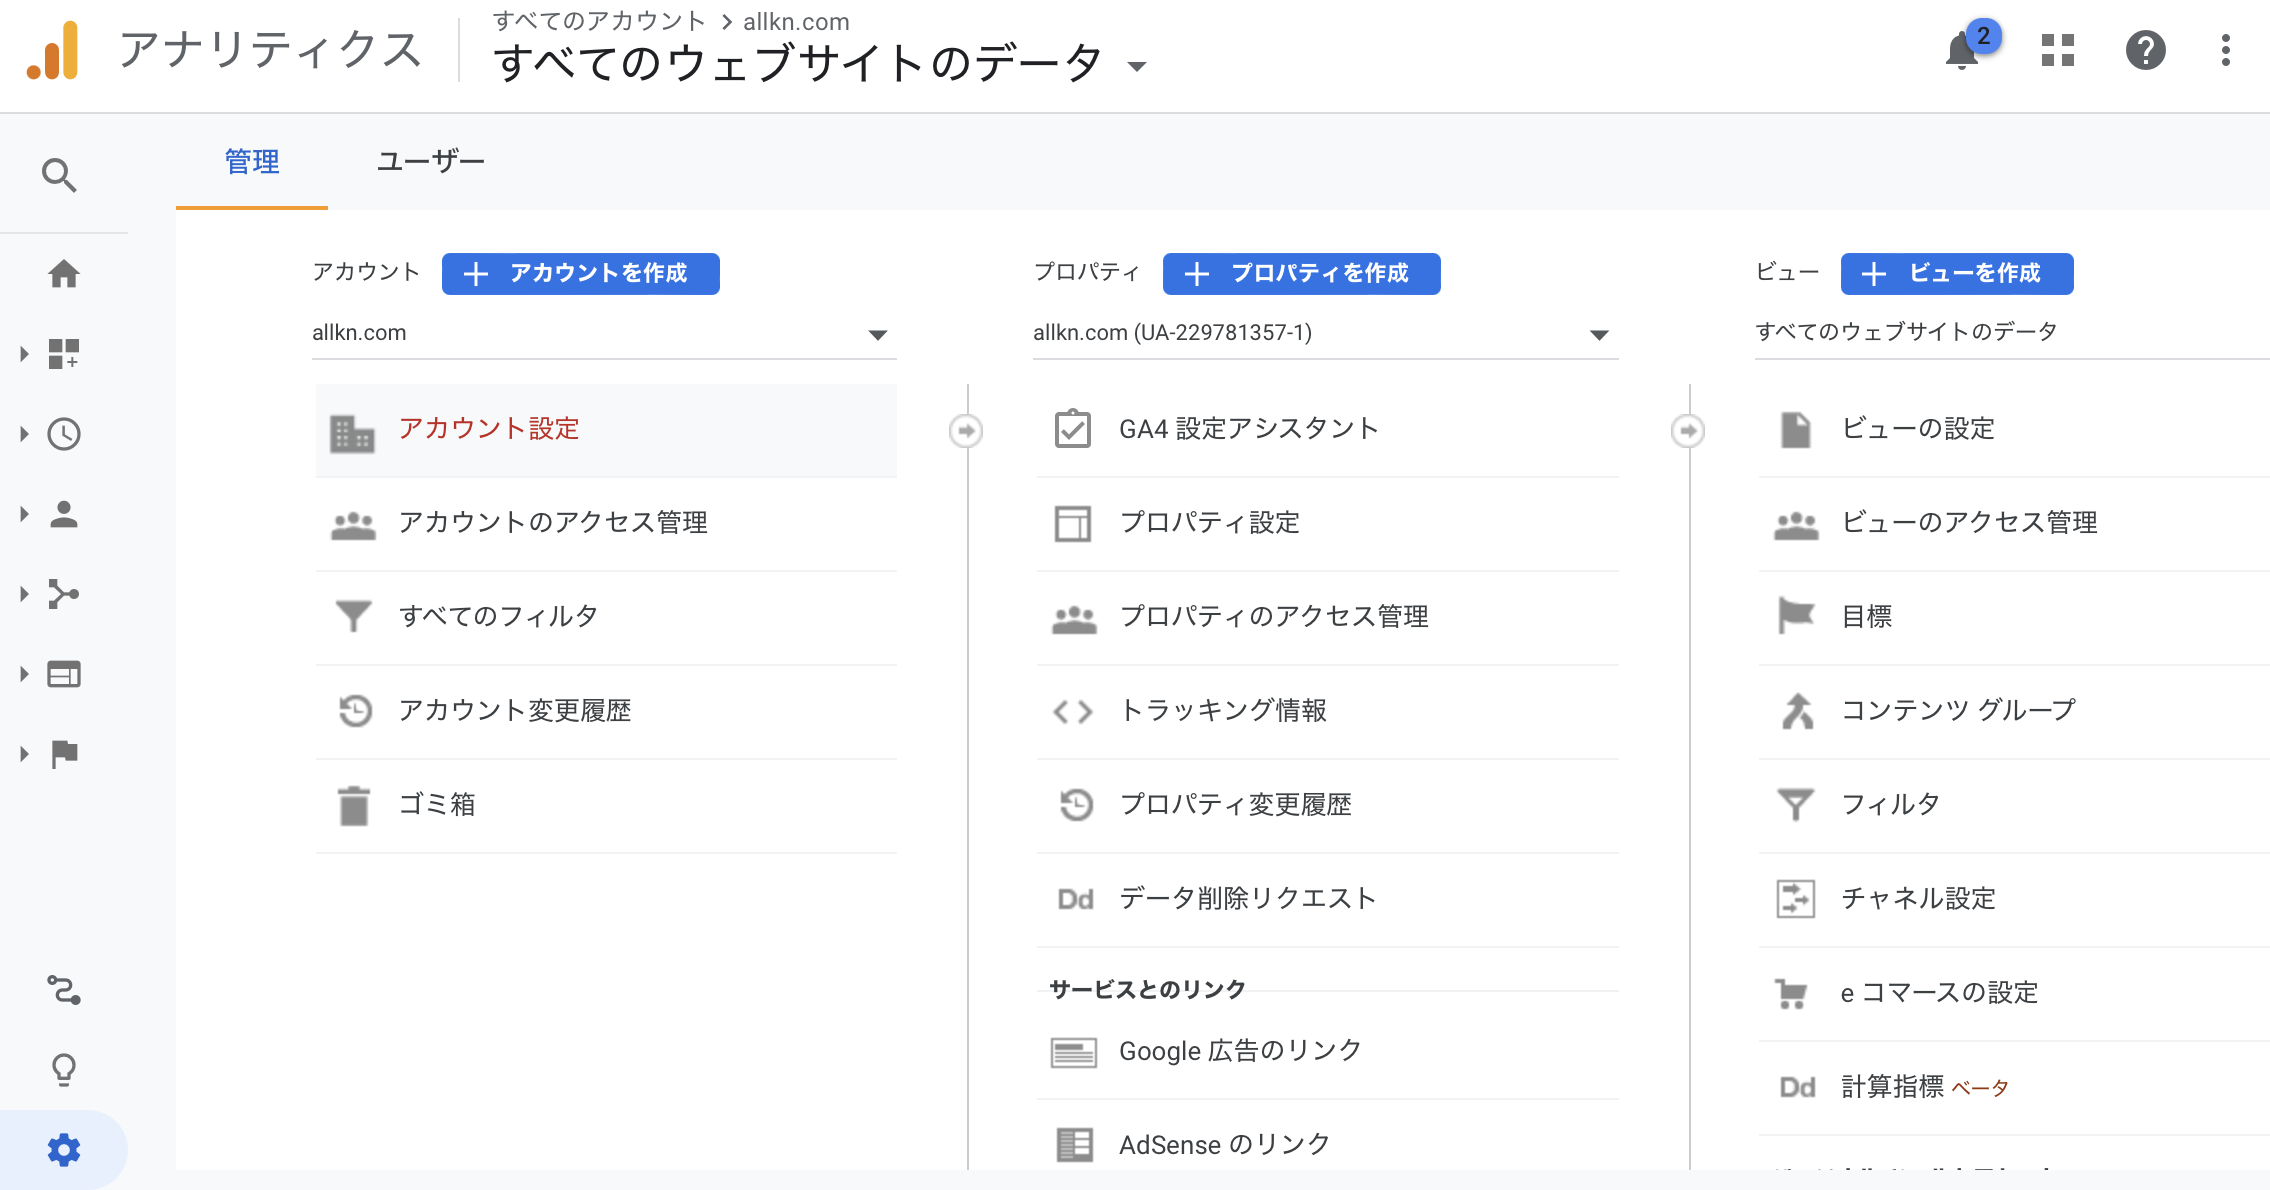Screen dimensions: 2270x1190
Task: Open プロパティのアクセス管理
Action: pyautogui.click(x=1327, y=617)
